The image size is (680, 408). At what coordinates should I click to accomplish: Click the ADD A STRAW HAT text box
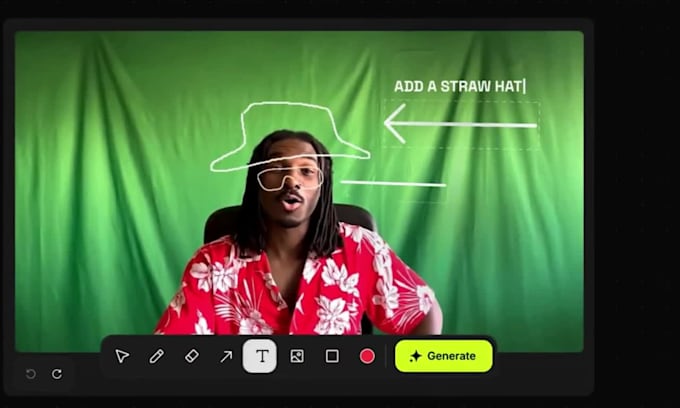[x=459, y=86]
